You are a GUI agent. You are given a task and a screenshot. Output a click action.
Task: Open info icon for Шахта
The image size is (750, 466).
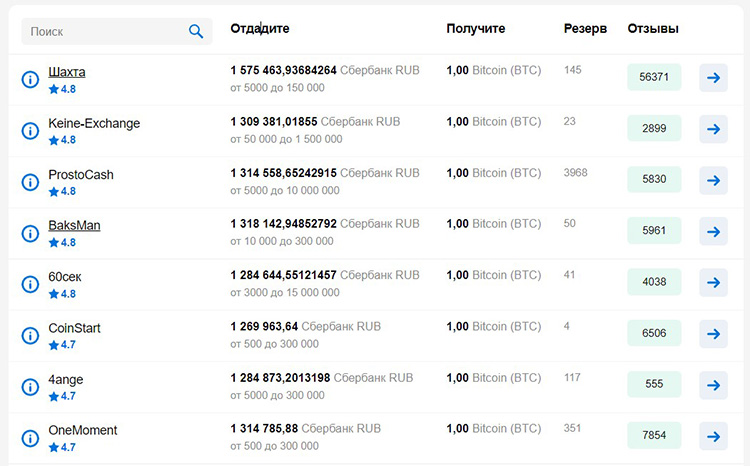30,79
